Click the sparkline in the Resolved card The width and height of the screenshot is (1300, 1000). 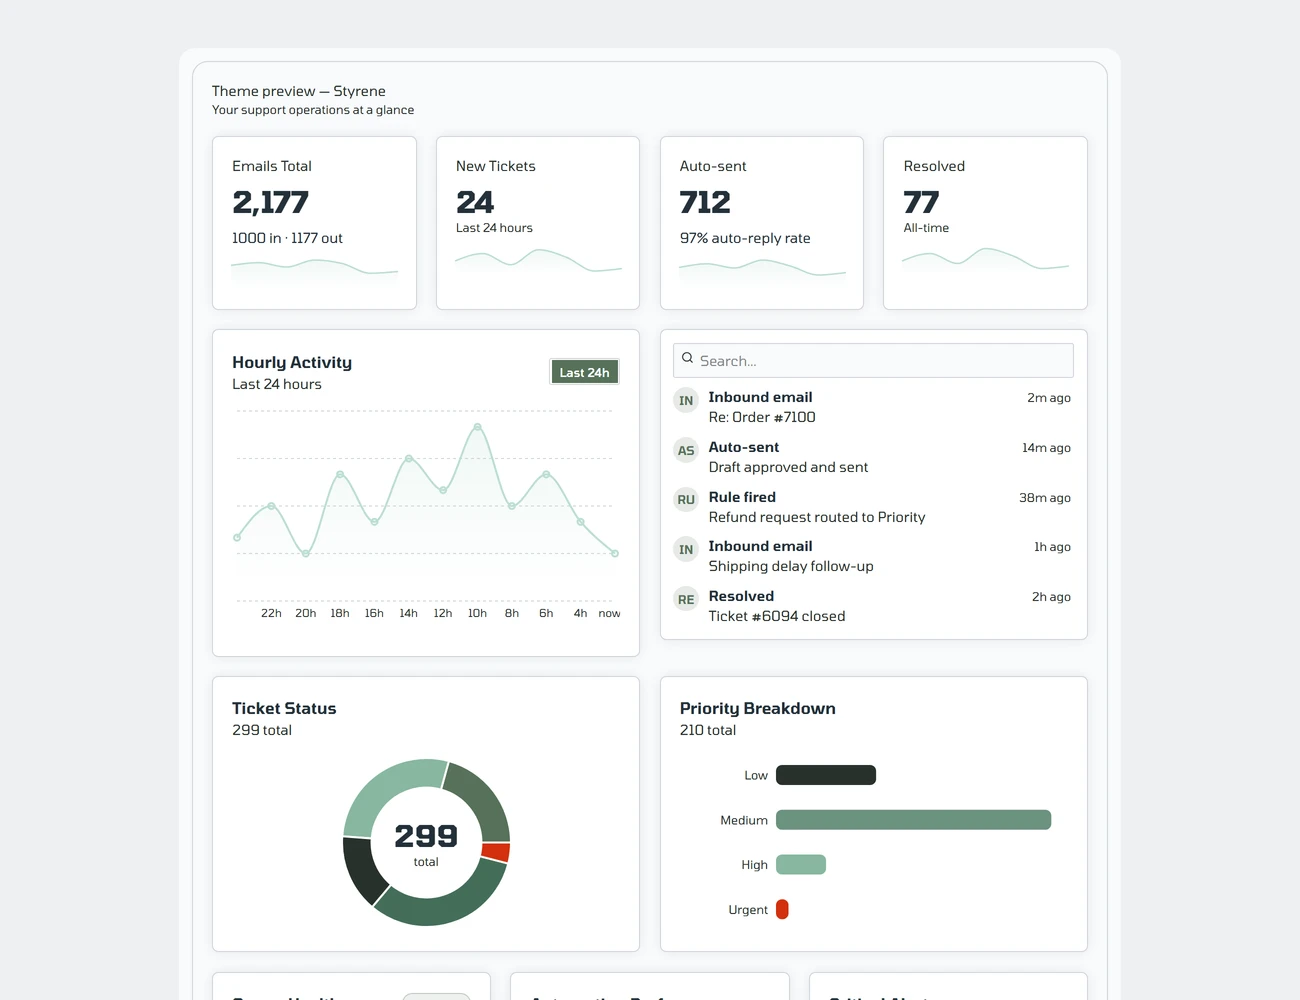coord(985,260)
